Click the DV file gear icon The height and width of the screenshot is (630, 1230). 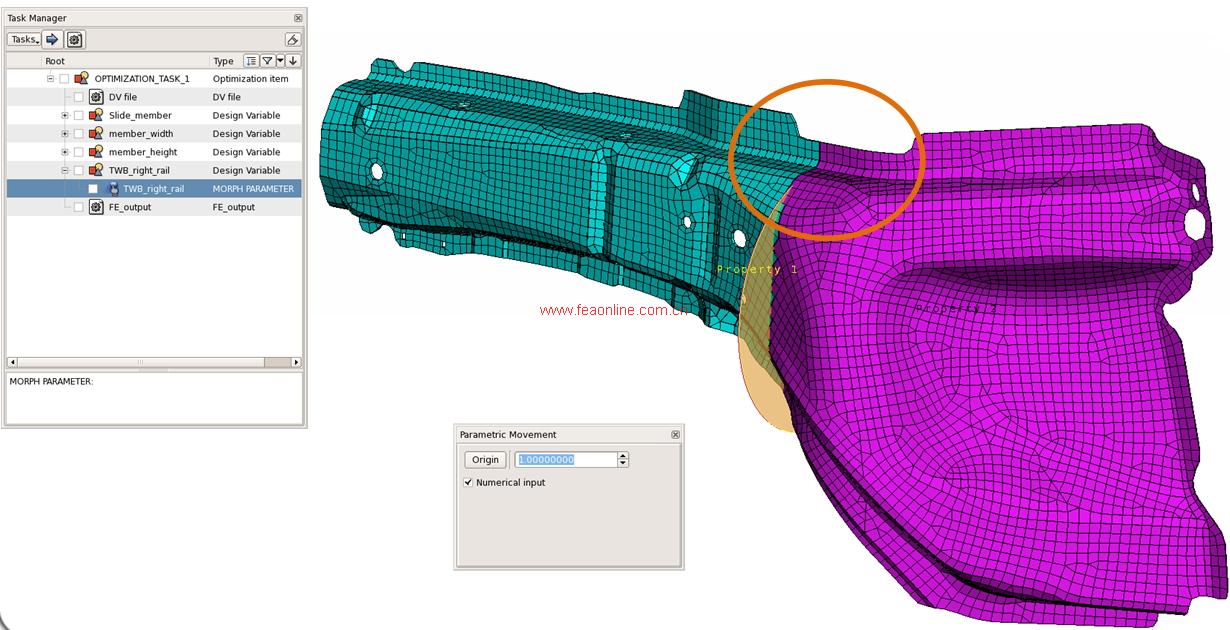[96, 97]
